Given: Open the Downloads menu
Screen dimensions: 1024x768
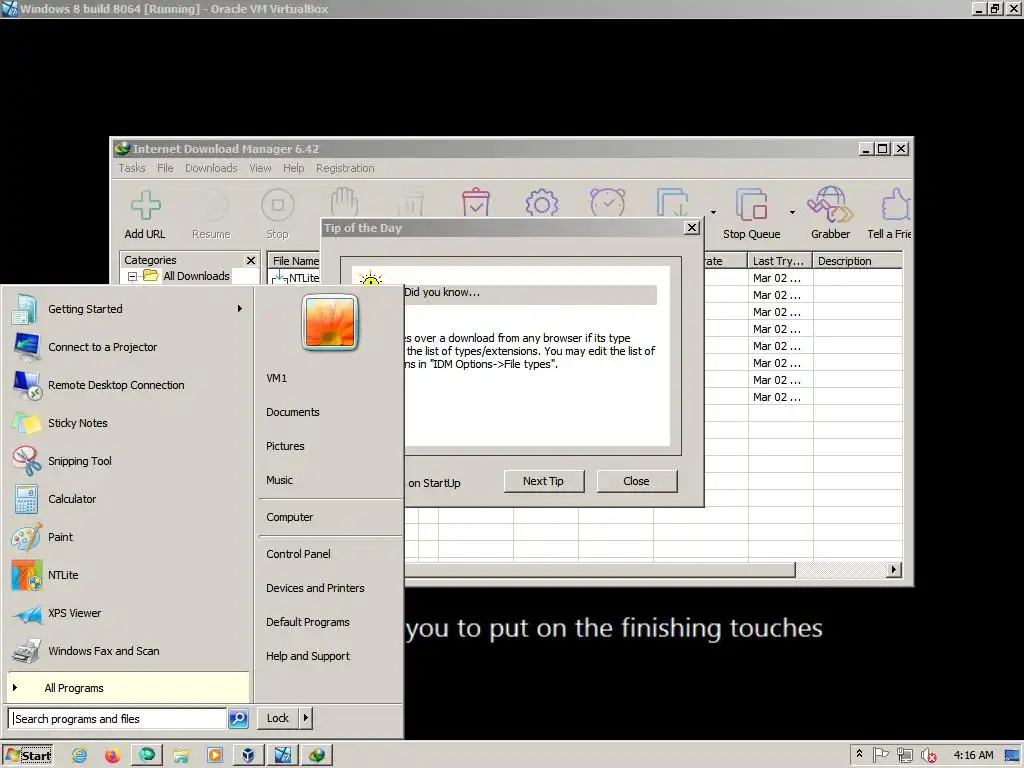Looking at the screenshot, I should coord(211,168).
